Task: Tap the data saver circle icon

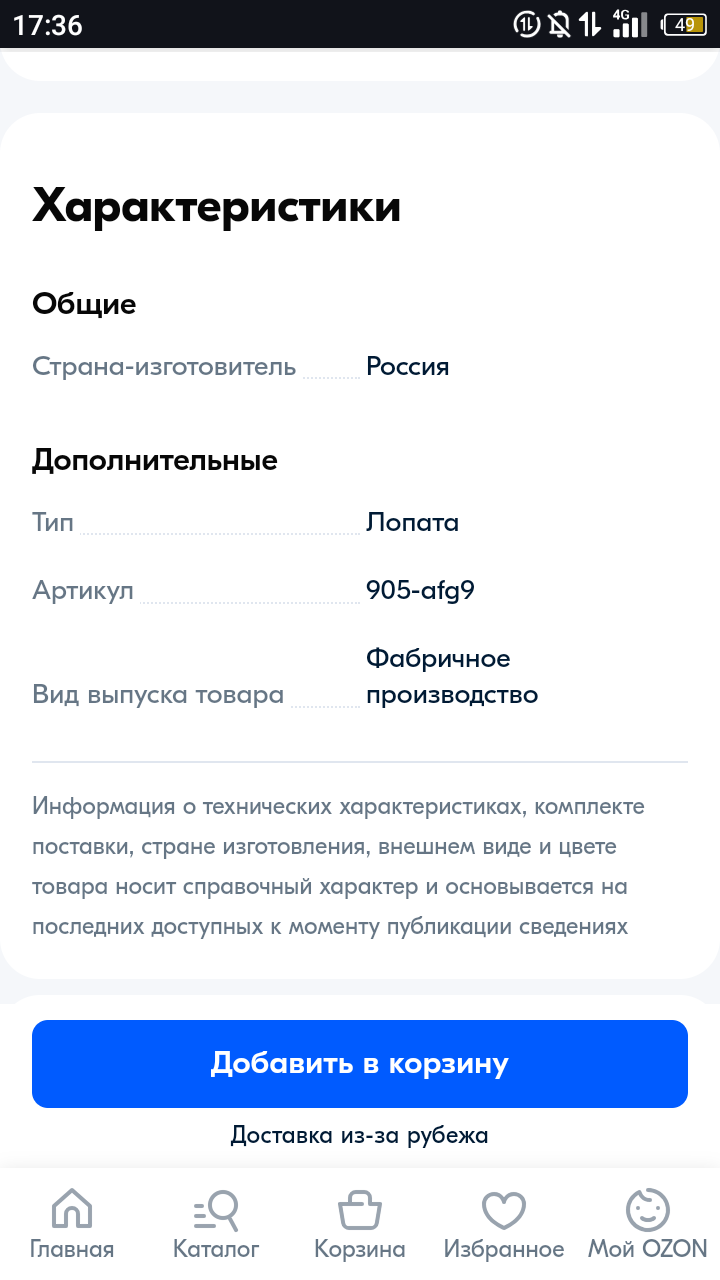Action: pyautogui.click(x=527, y=25)
